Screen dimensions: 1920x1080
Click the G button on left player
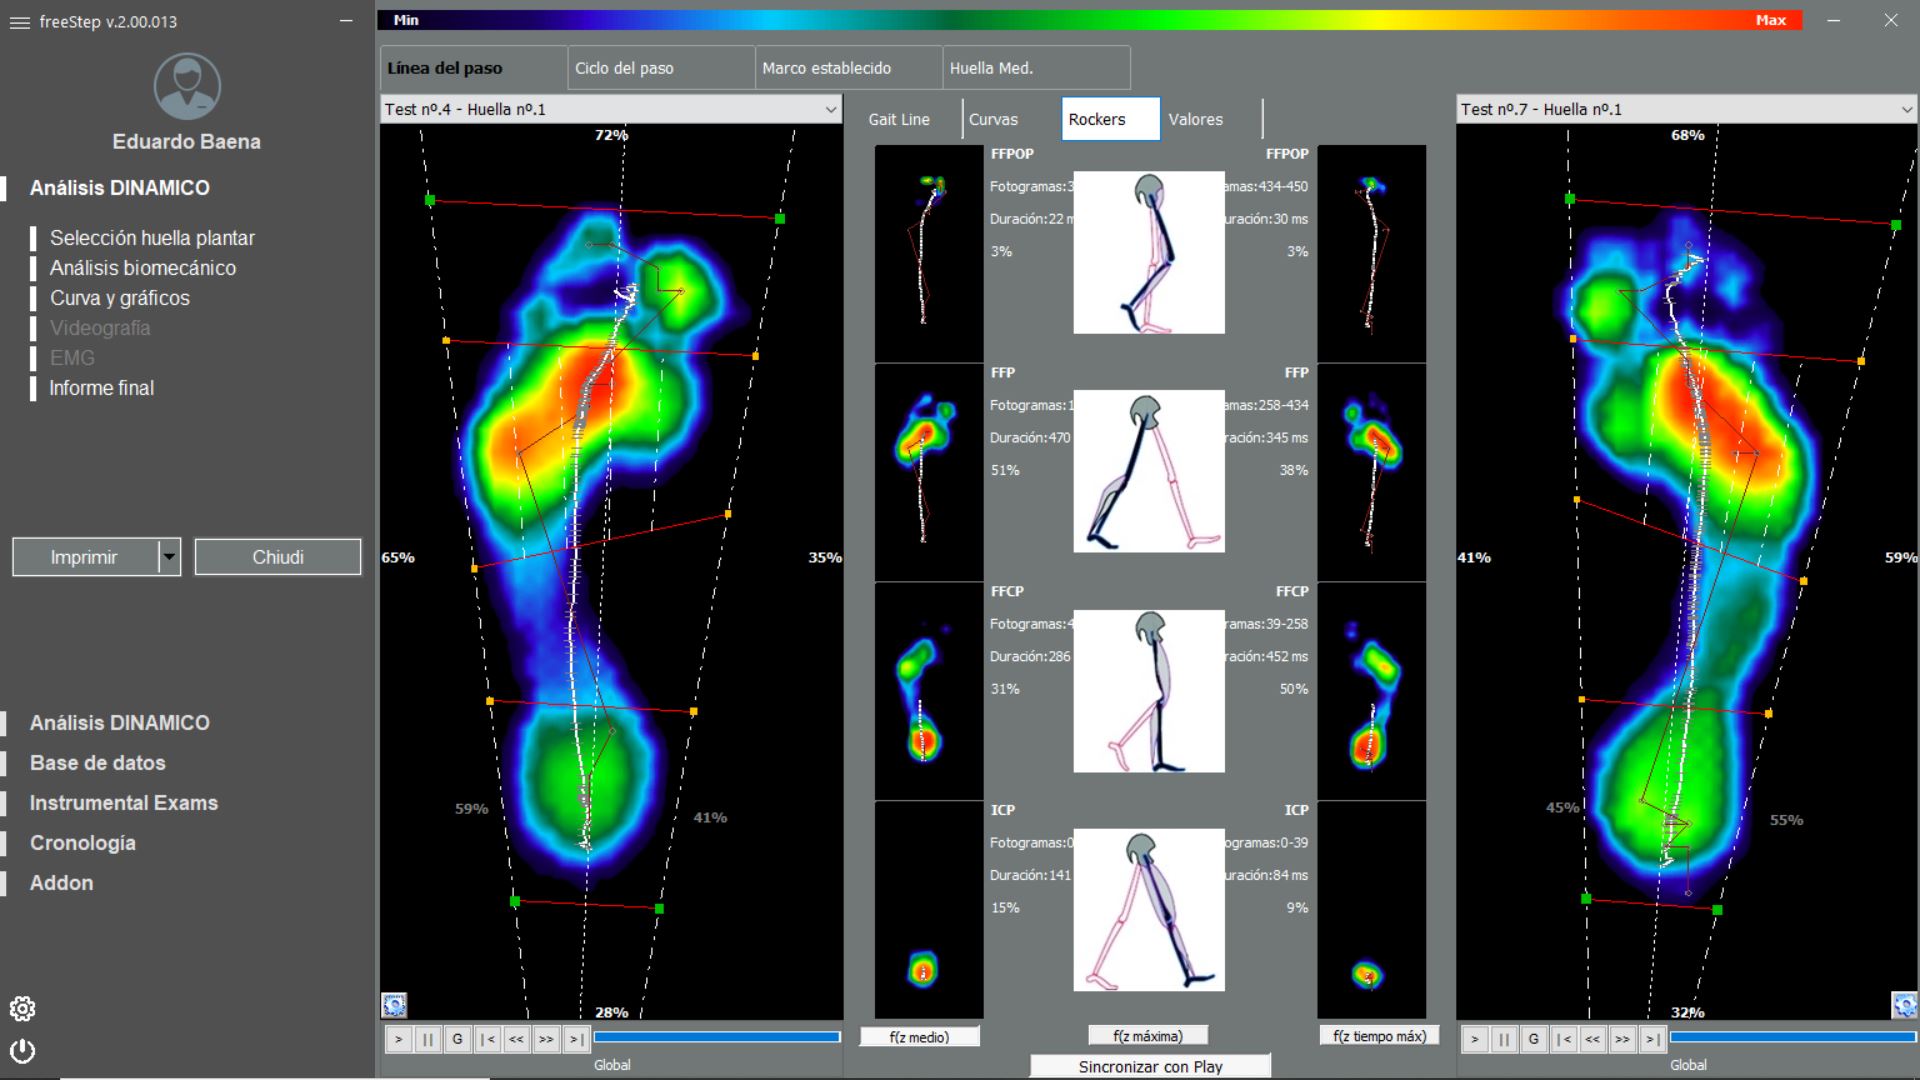tap(457, 1039)
